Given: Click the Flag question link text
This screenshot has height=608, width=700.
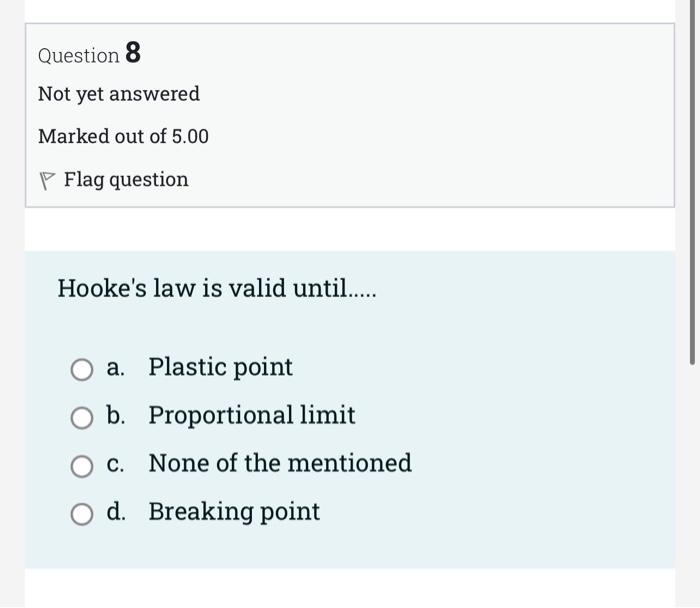Looking at the screenshot, I should coord(126,180).
